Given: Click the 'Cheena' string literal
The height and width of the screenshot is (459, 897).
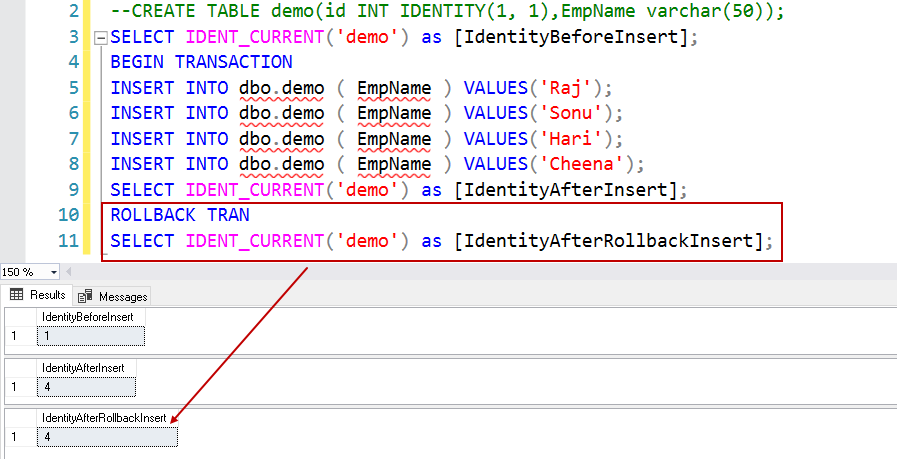Looking at the screenshot, I should [578, 165].
